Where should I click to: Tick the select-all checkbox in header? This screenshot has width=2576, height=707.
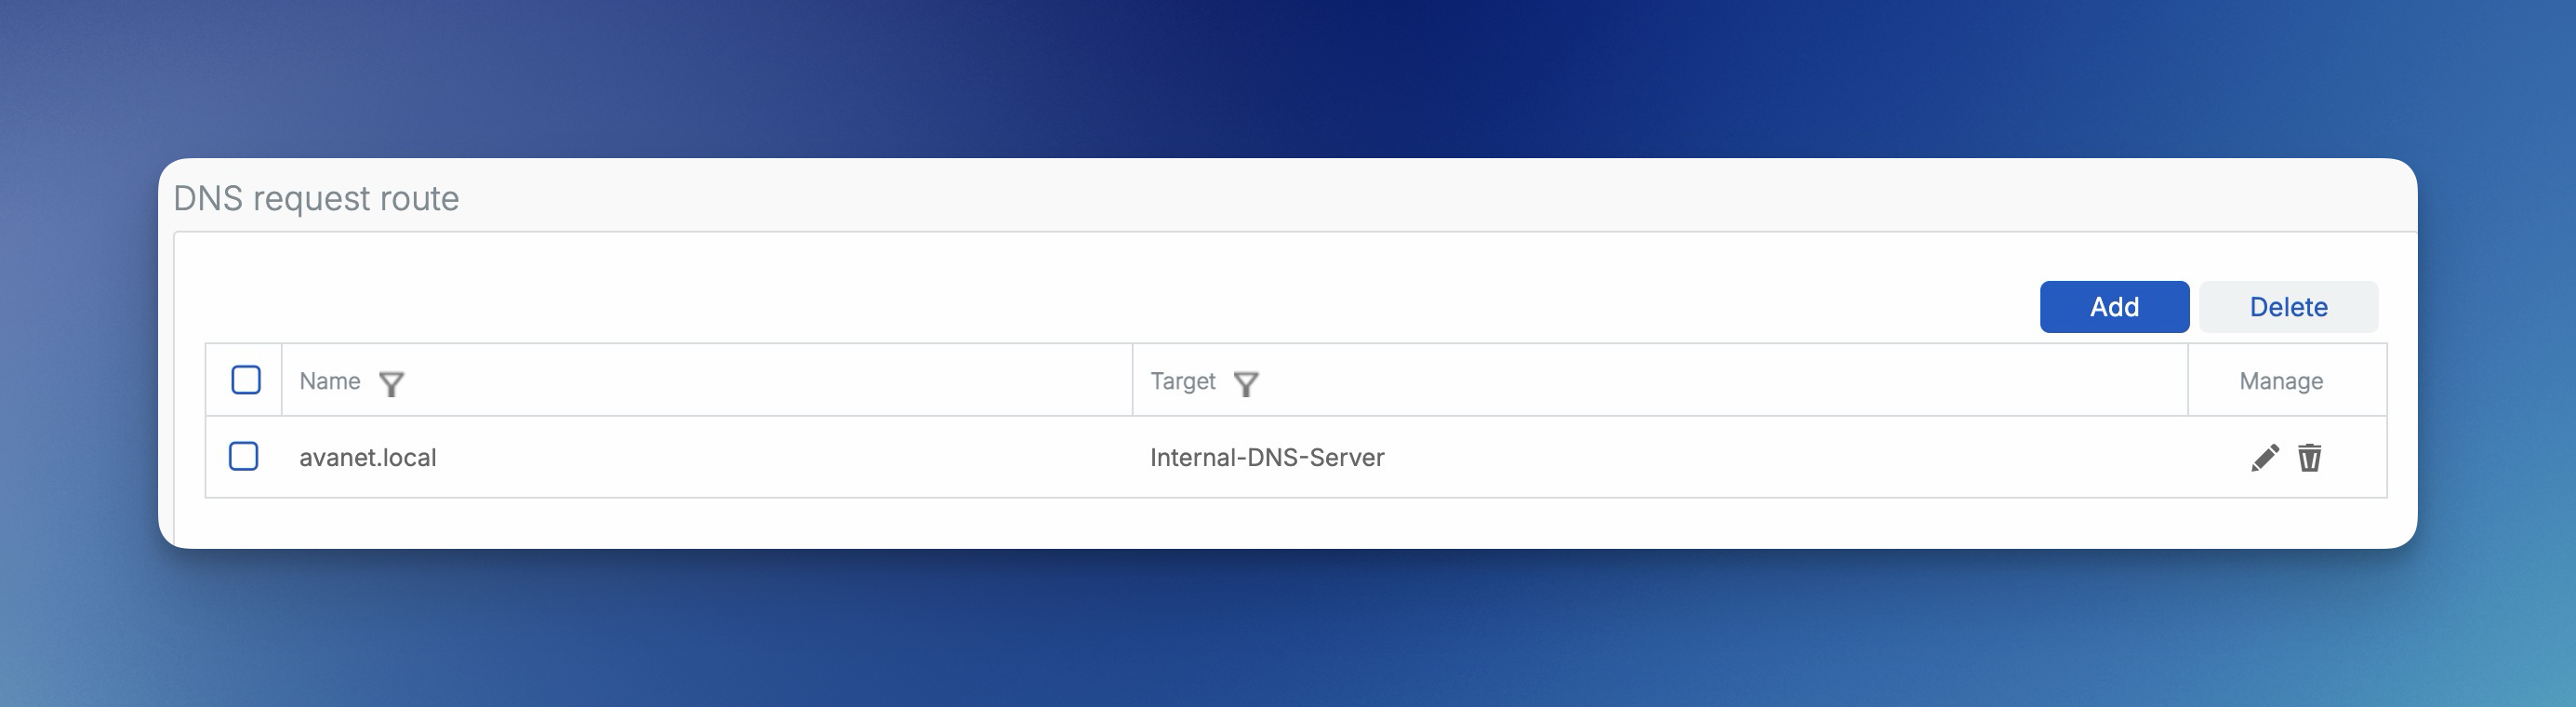tap(246, 380)
